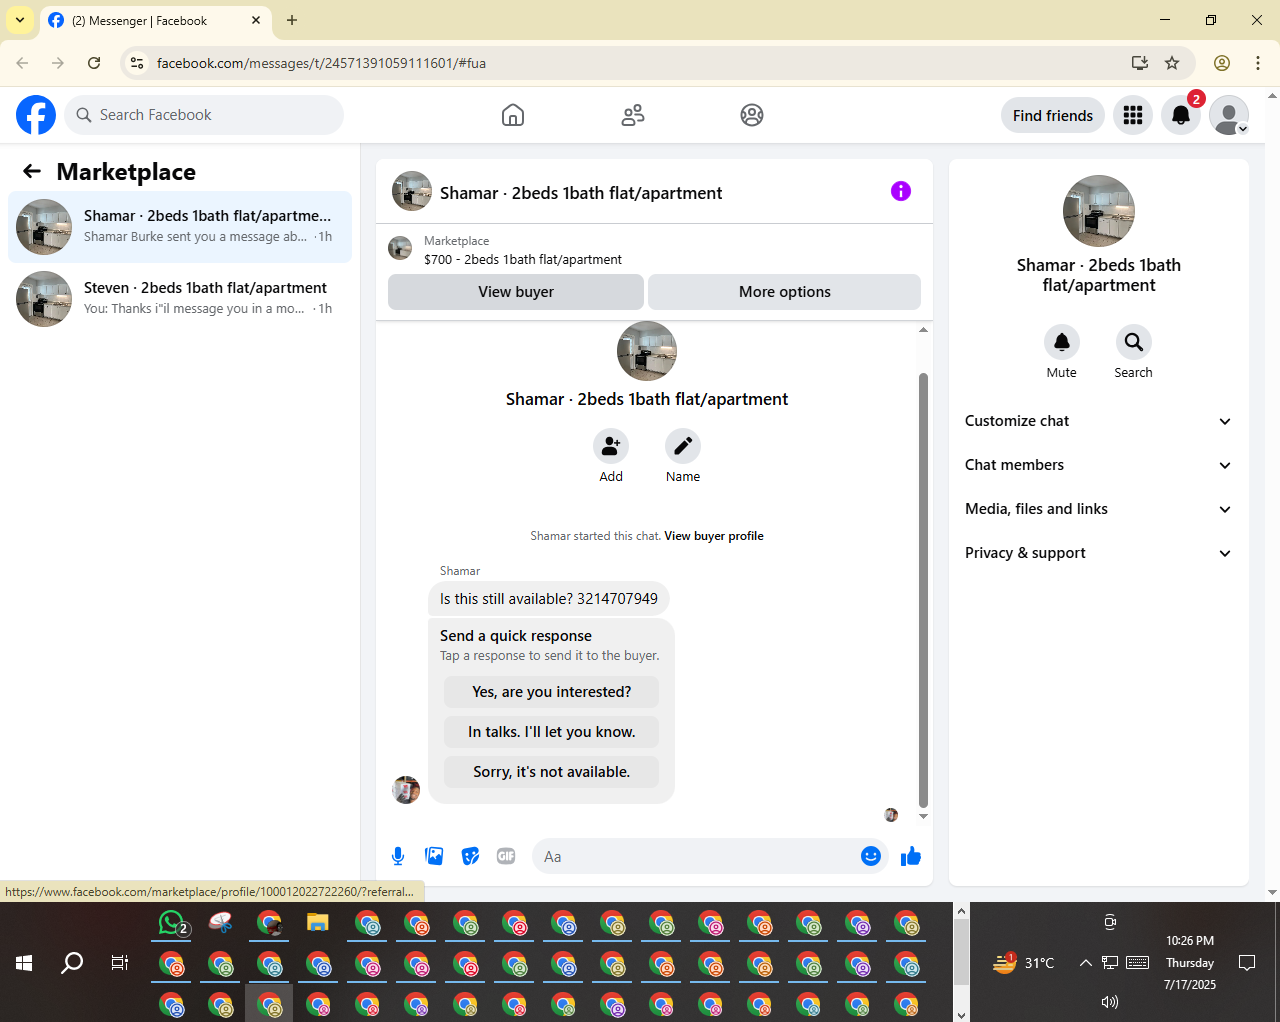This screenshot has width=1280, height=1022.
Task: Bookmark this page with the star icon
Action: click(1172, 63)
